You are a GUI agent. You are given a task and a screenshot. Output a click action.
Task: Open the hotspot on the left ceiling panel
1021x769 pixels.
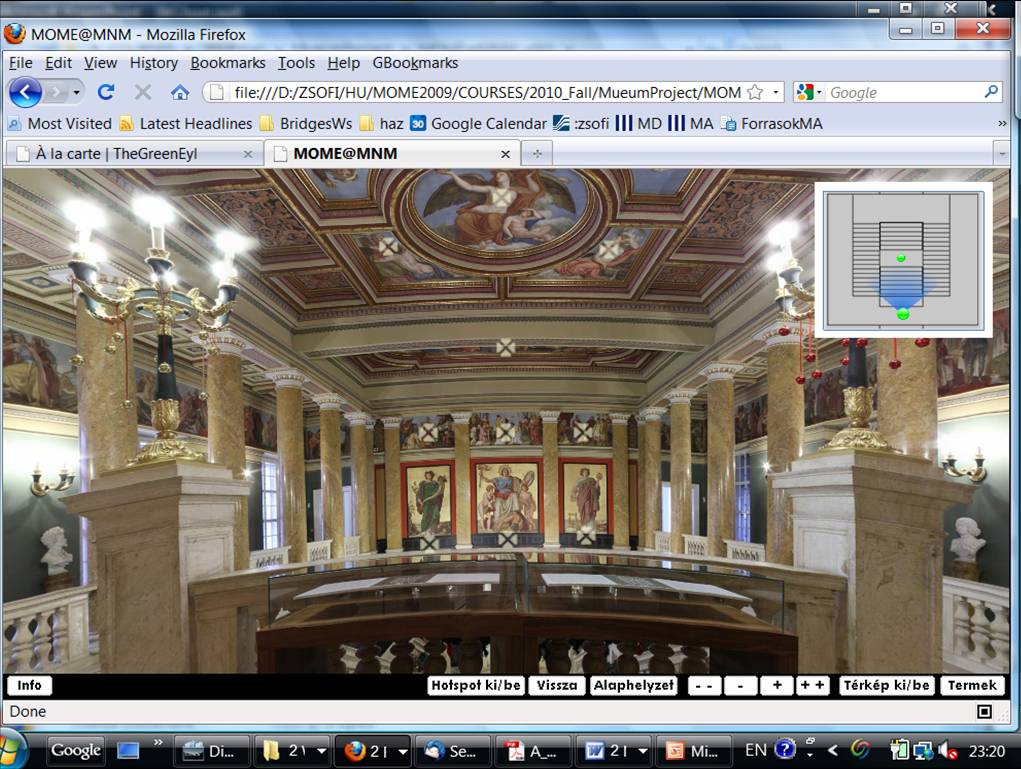point(388,247)
